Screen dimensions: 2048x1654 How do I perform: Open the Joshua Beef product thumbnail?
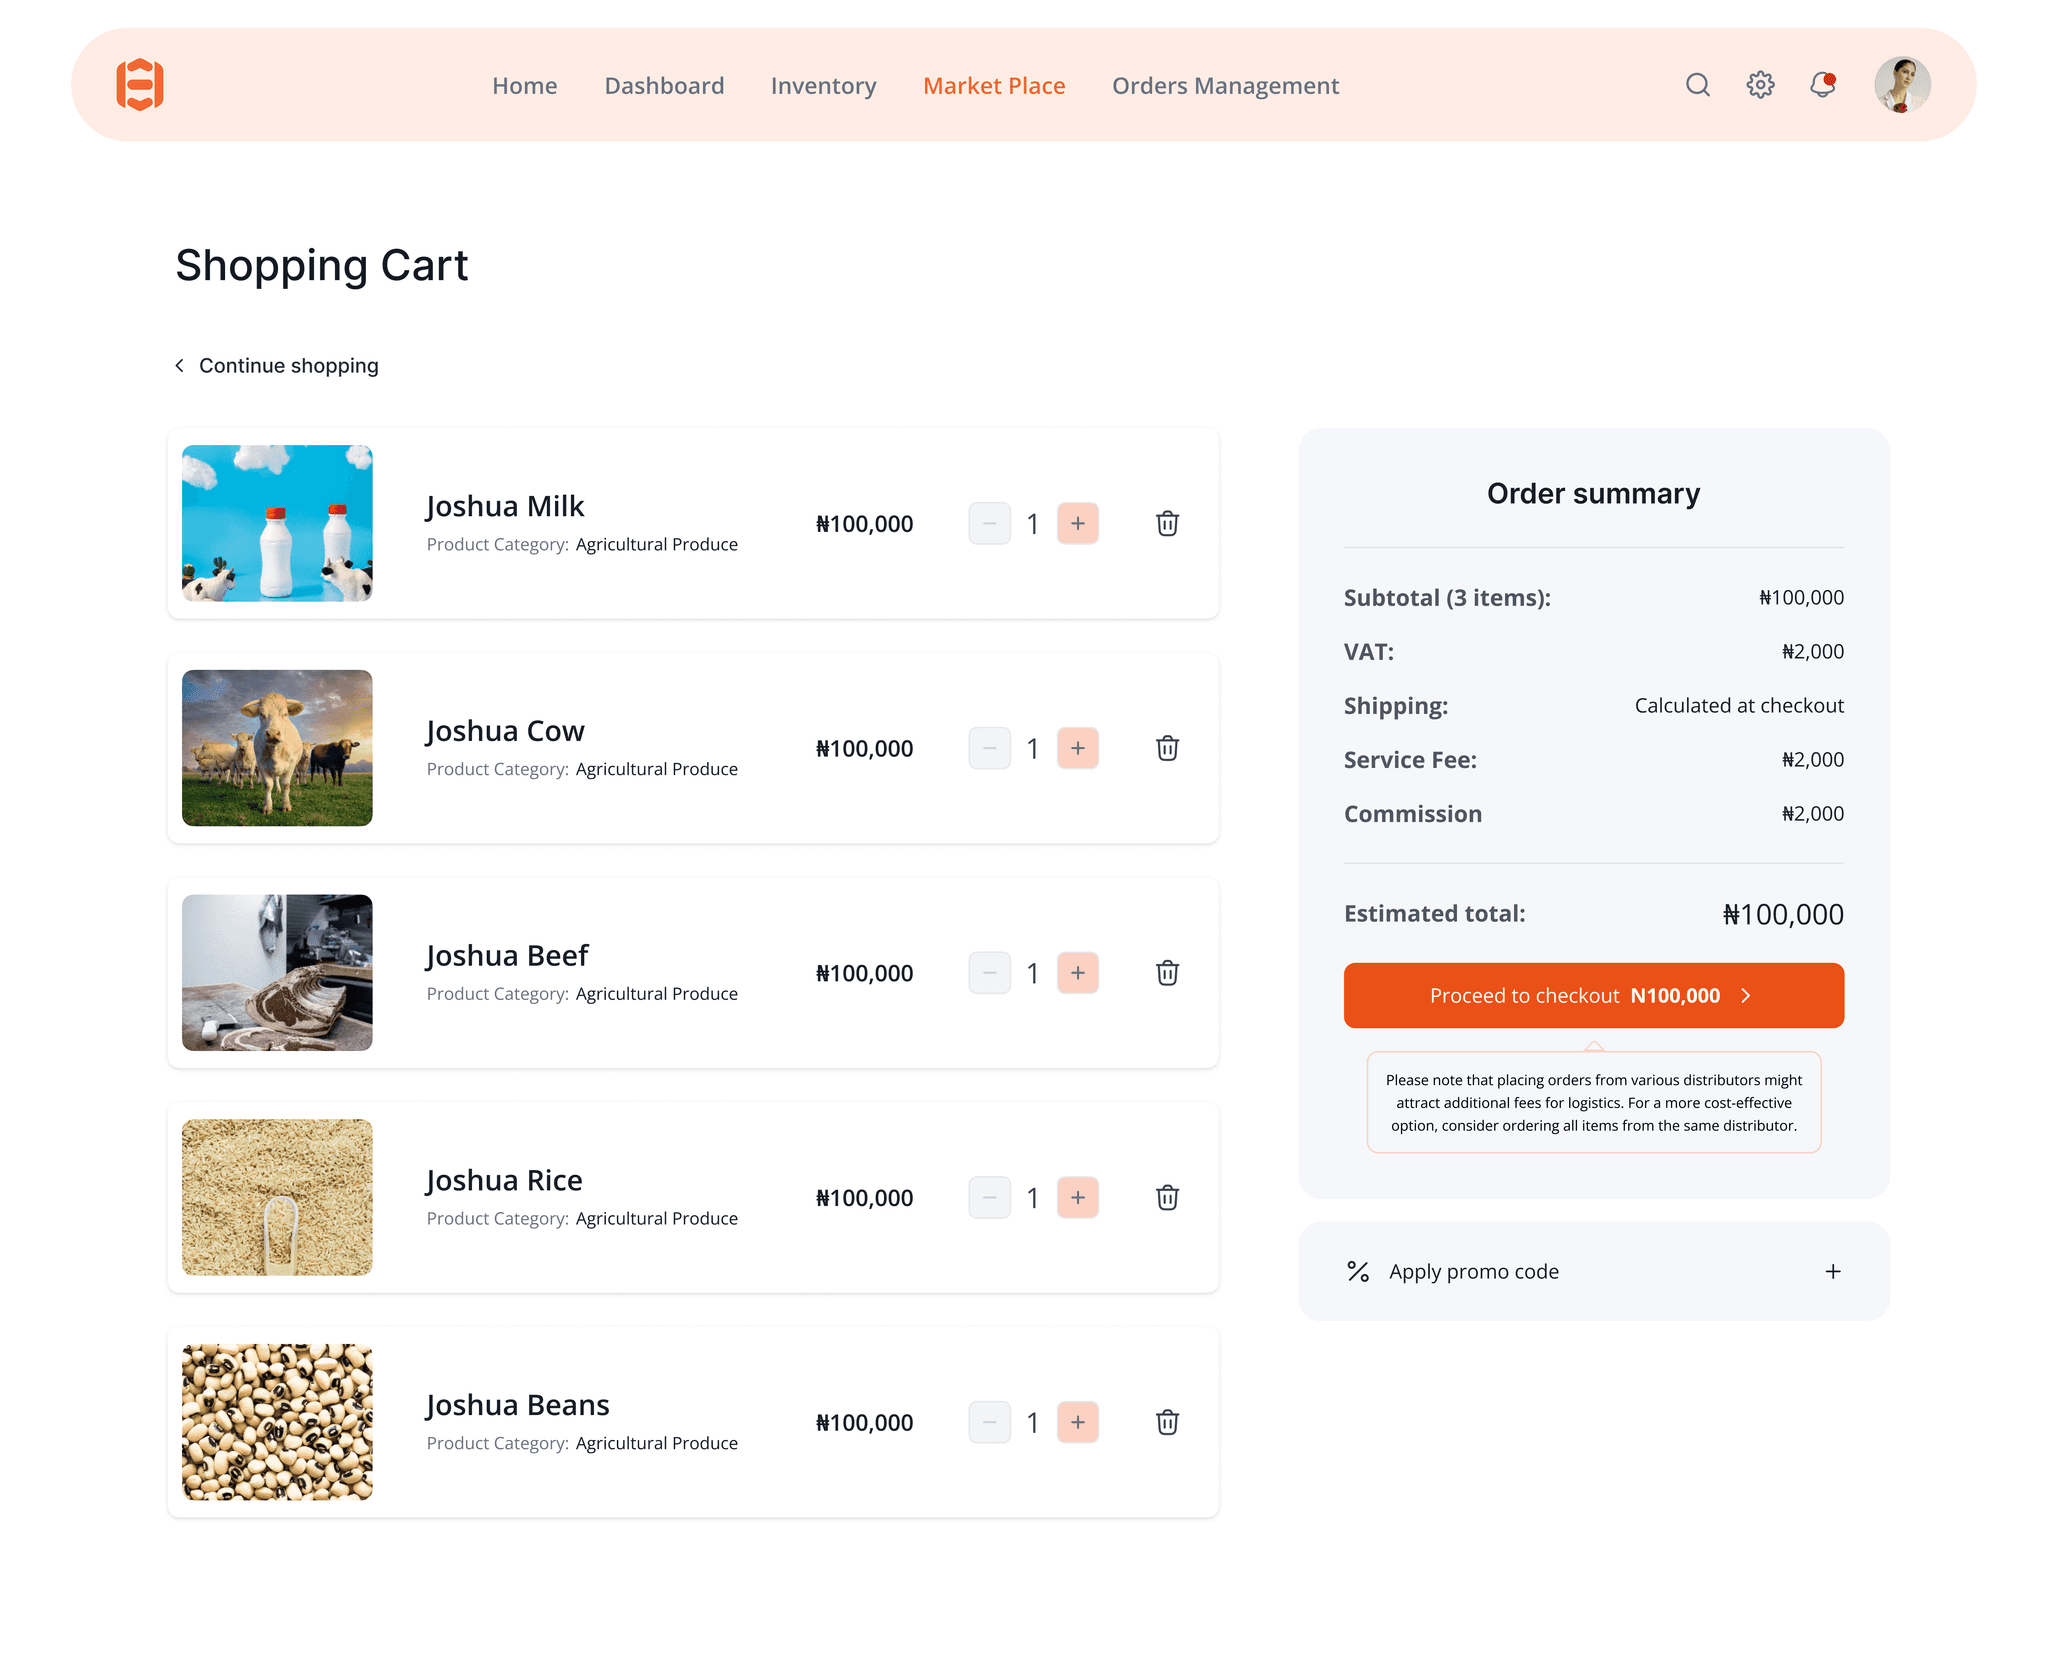[277, 973]
